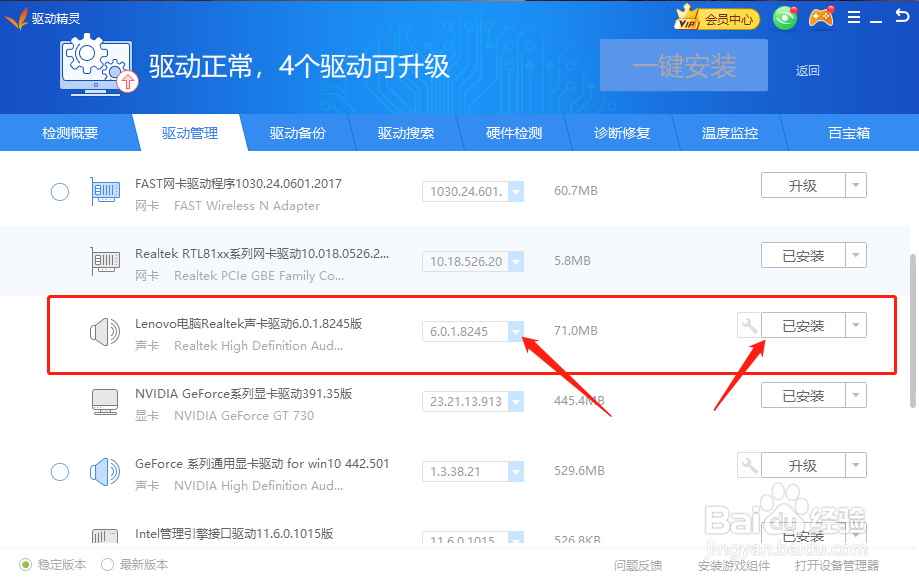This screenshot has height=581, width=919.
Task: Click the NVIDIA High Definition Audio speaker icon
Action: (x=105, y=471)
